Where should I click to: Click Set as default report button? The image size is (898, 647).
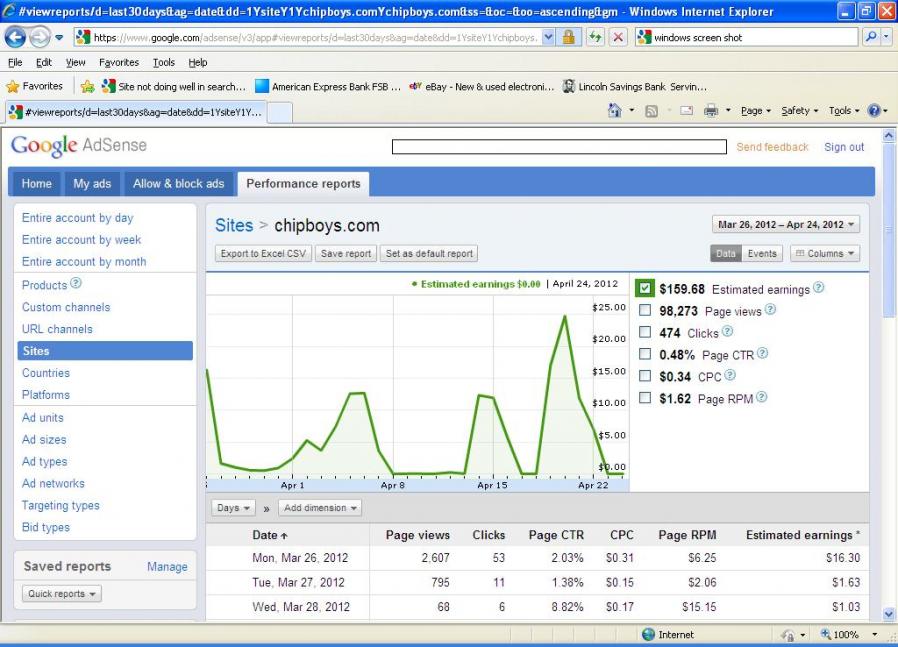coord(429,254)
